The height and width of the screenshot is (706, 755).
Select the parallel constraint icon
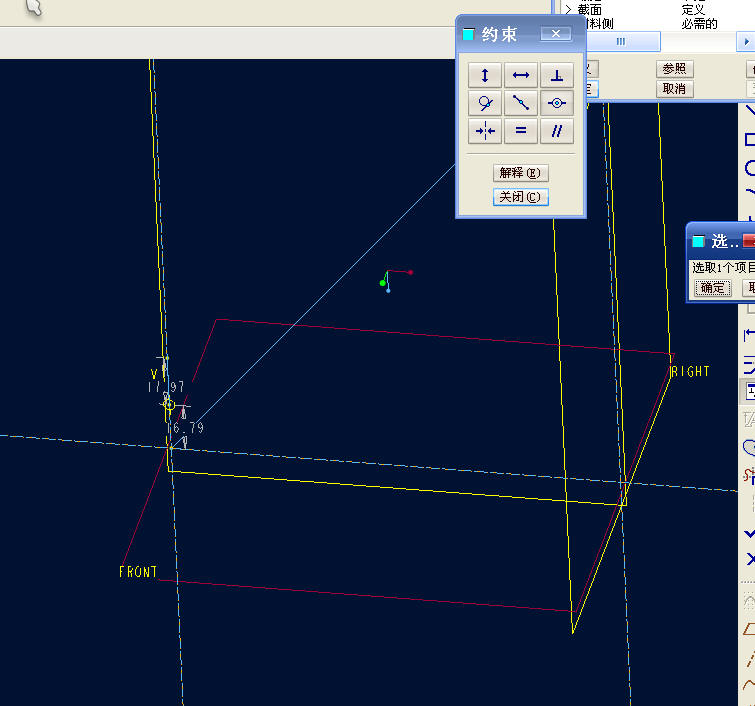(x=557, y=131)
